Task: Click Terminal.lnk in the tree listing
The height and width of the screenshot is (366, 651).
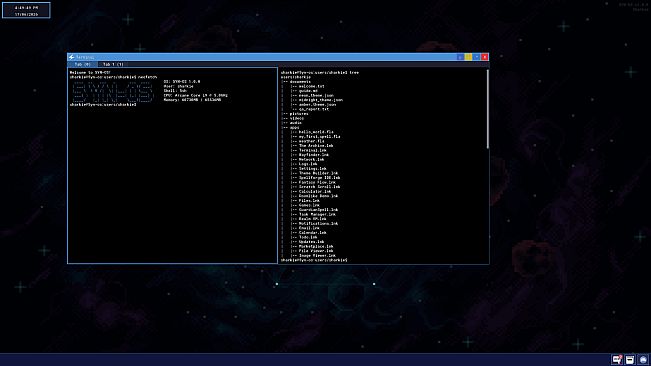Action: (313, 150)
